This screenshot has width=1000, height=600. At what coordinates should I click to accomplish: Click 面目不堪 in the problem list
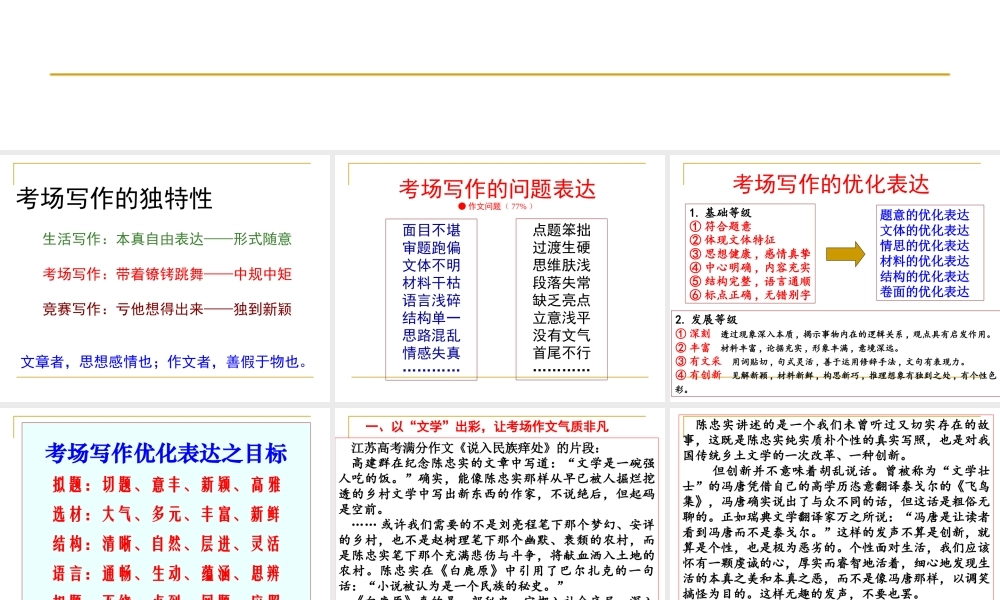click(x=431, y=230)
